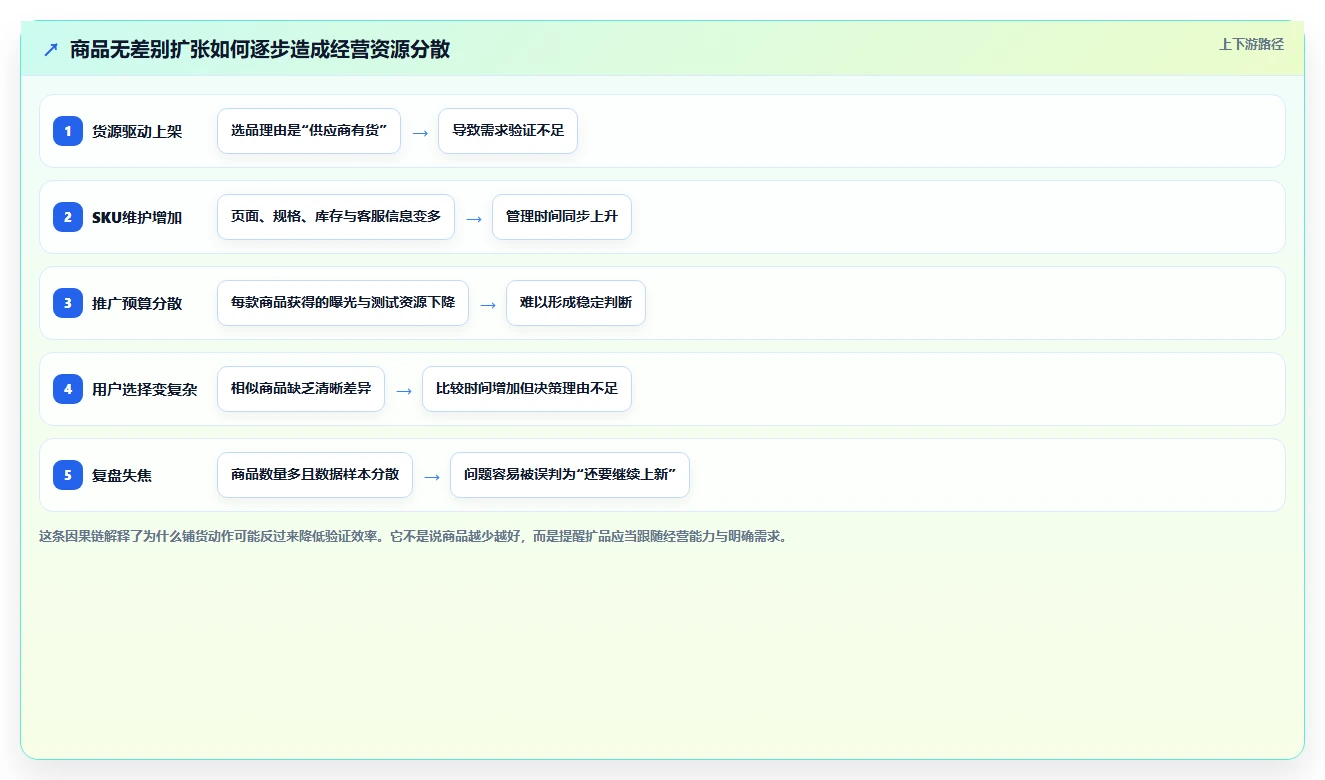
Task: Click the arrow before 管理时间同步上升
Action: (x=474, y=218)
